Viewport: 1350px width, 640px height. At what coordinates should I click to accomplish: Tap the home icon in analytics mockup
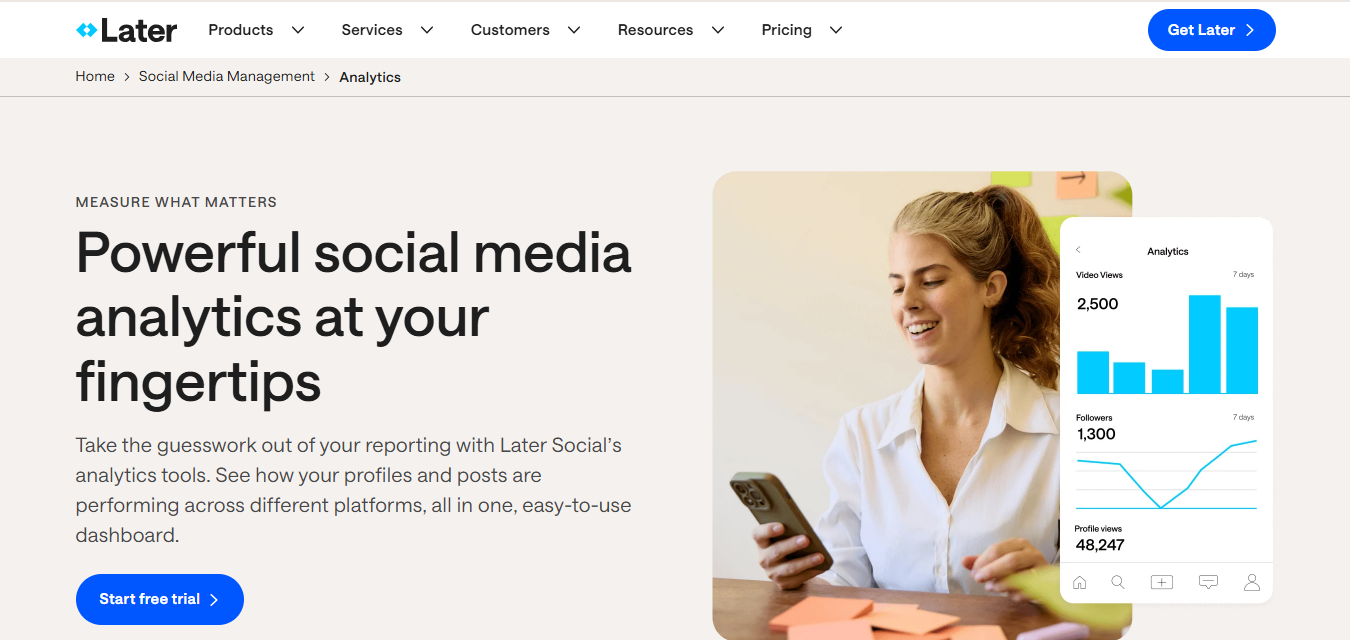click(x=1079, y=582)
